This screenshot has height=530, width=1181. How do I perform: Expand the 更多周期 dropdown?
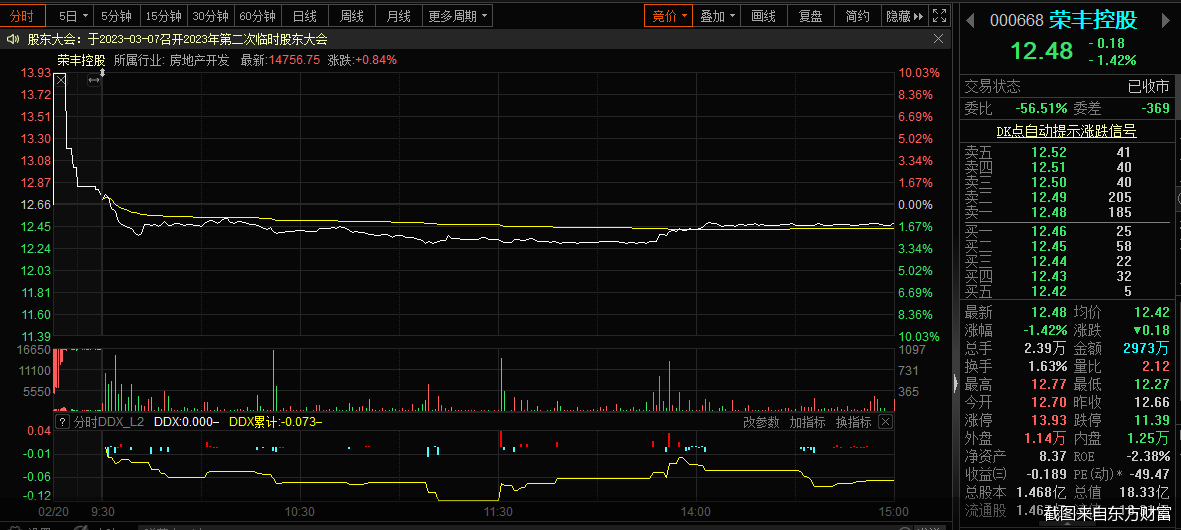point(459,16)
